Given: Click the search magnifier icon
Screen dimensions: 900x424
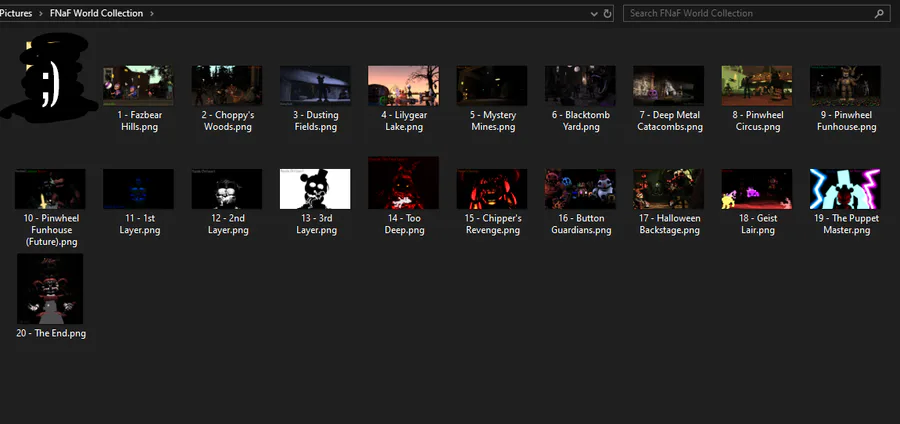Looking at the screenshot, I should [879, 13].
